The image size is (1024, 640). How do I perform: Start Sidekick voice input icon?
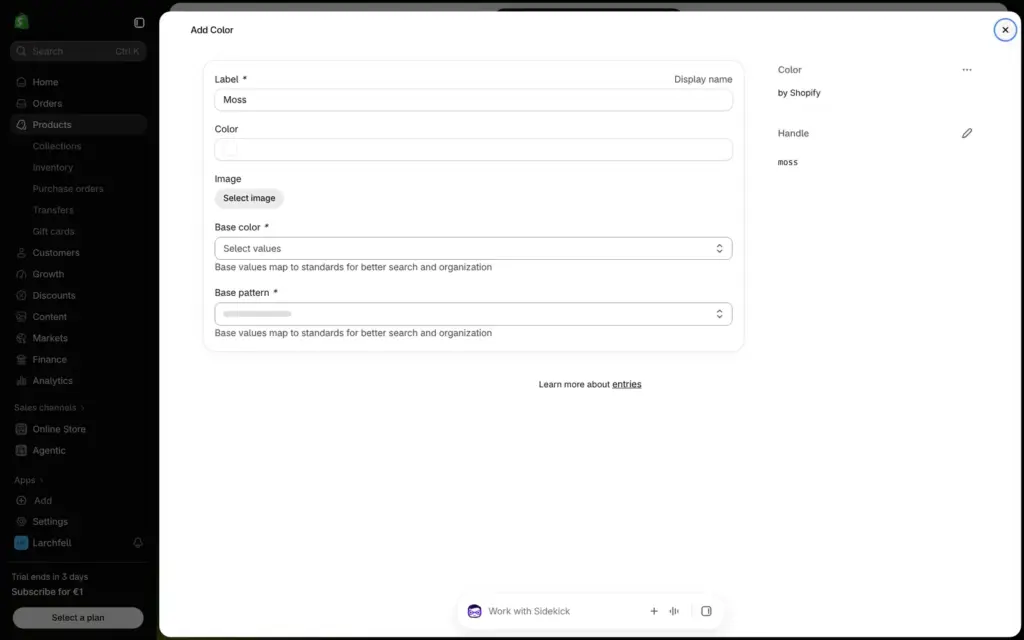point(674,611)
